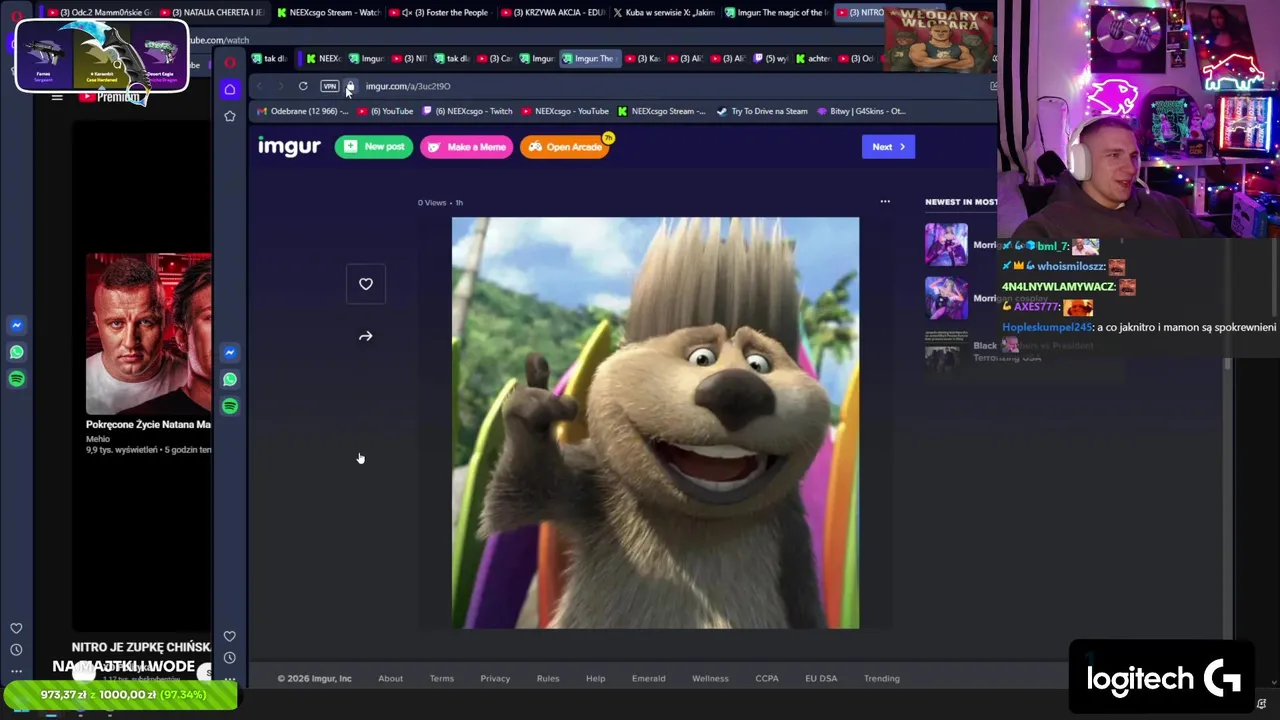The height and width of the screenshot is (720, 1280).
Task: Open the Opera sidebar bookmarks star
Action: pyautogui.click(x=230, y=116)
